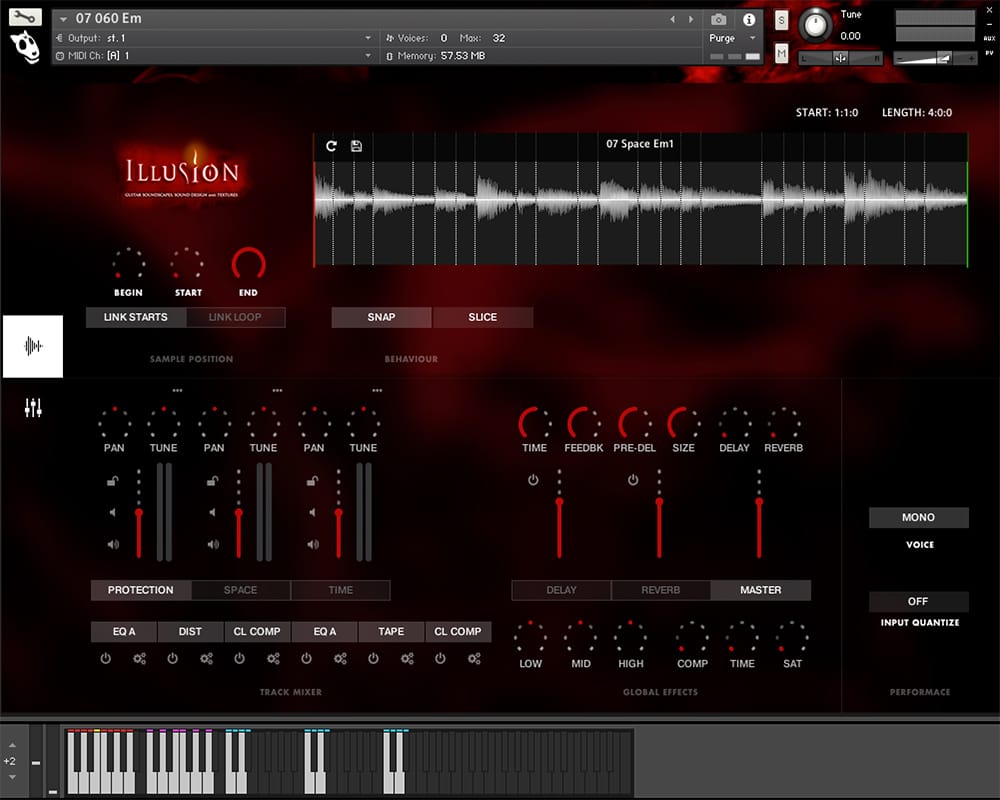
Task: Toggle the delay power button
Action: pyautogui.click(x=533, y=480)
